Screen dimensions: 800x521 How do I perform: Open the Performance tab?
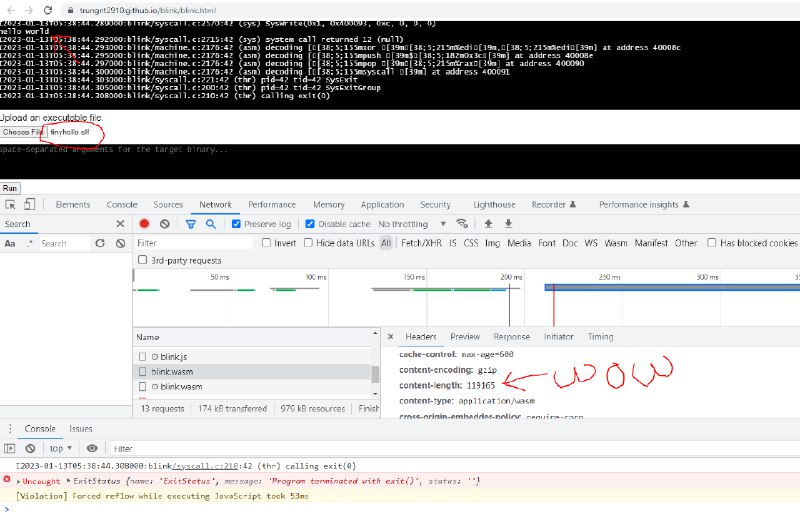272,205
